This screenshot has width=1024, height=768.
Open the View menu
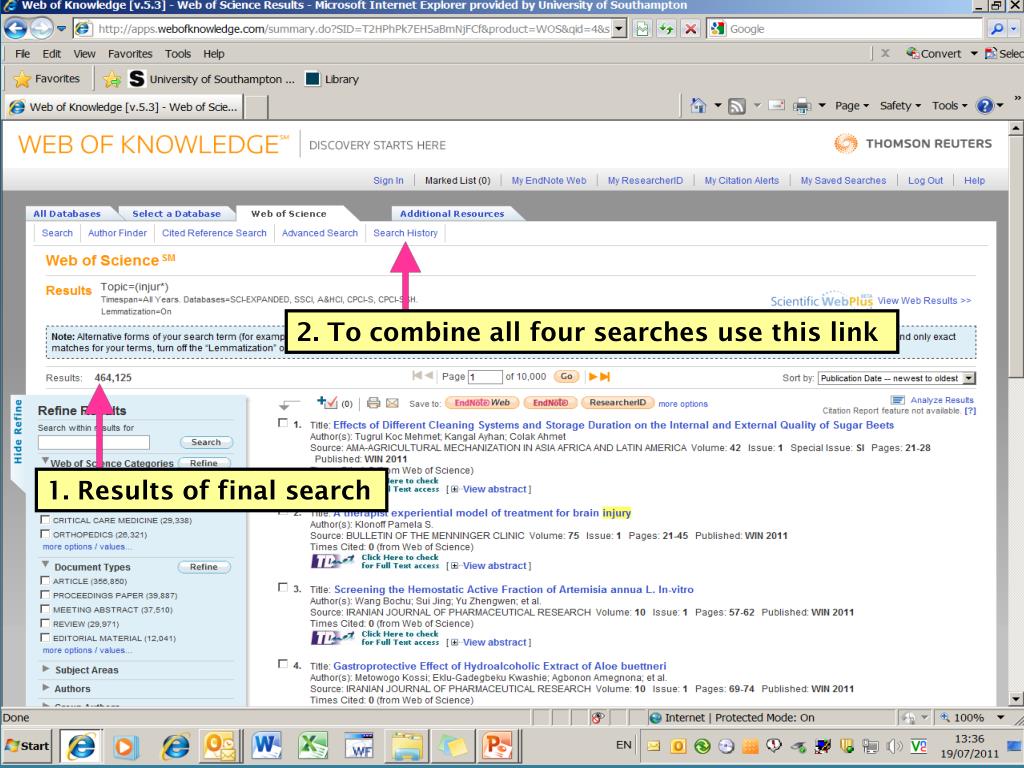[84, 54]
